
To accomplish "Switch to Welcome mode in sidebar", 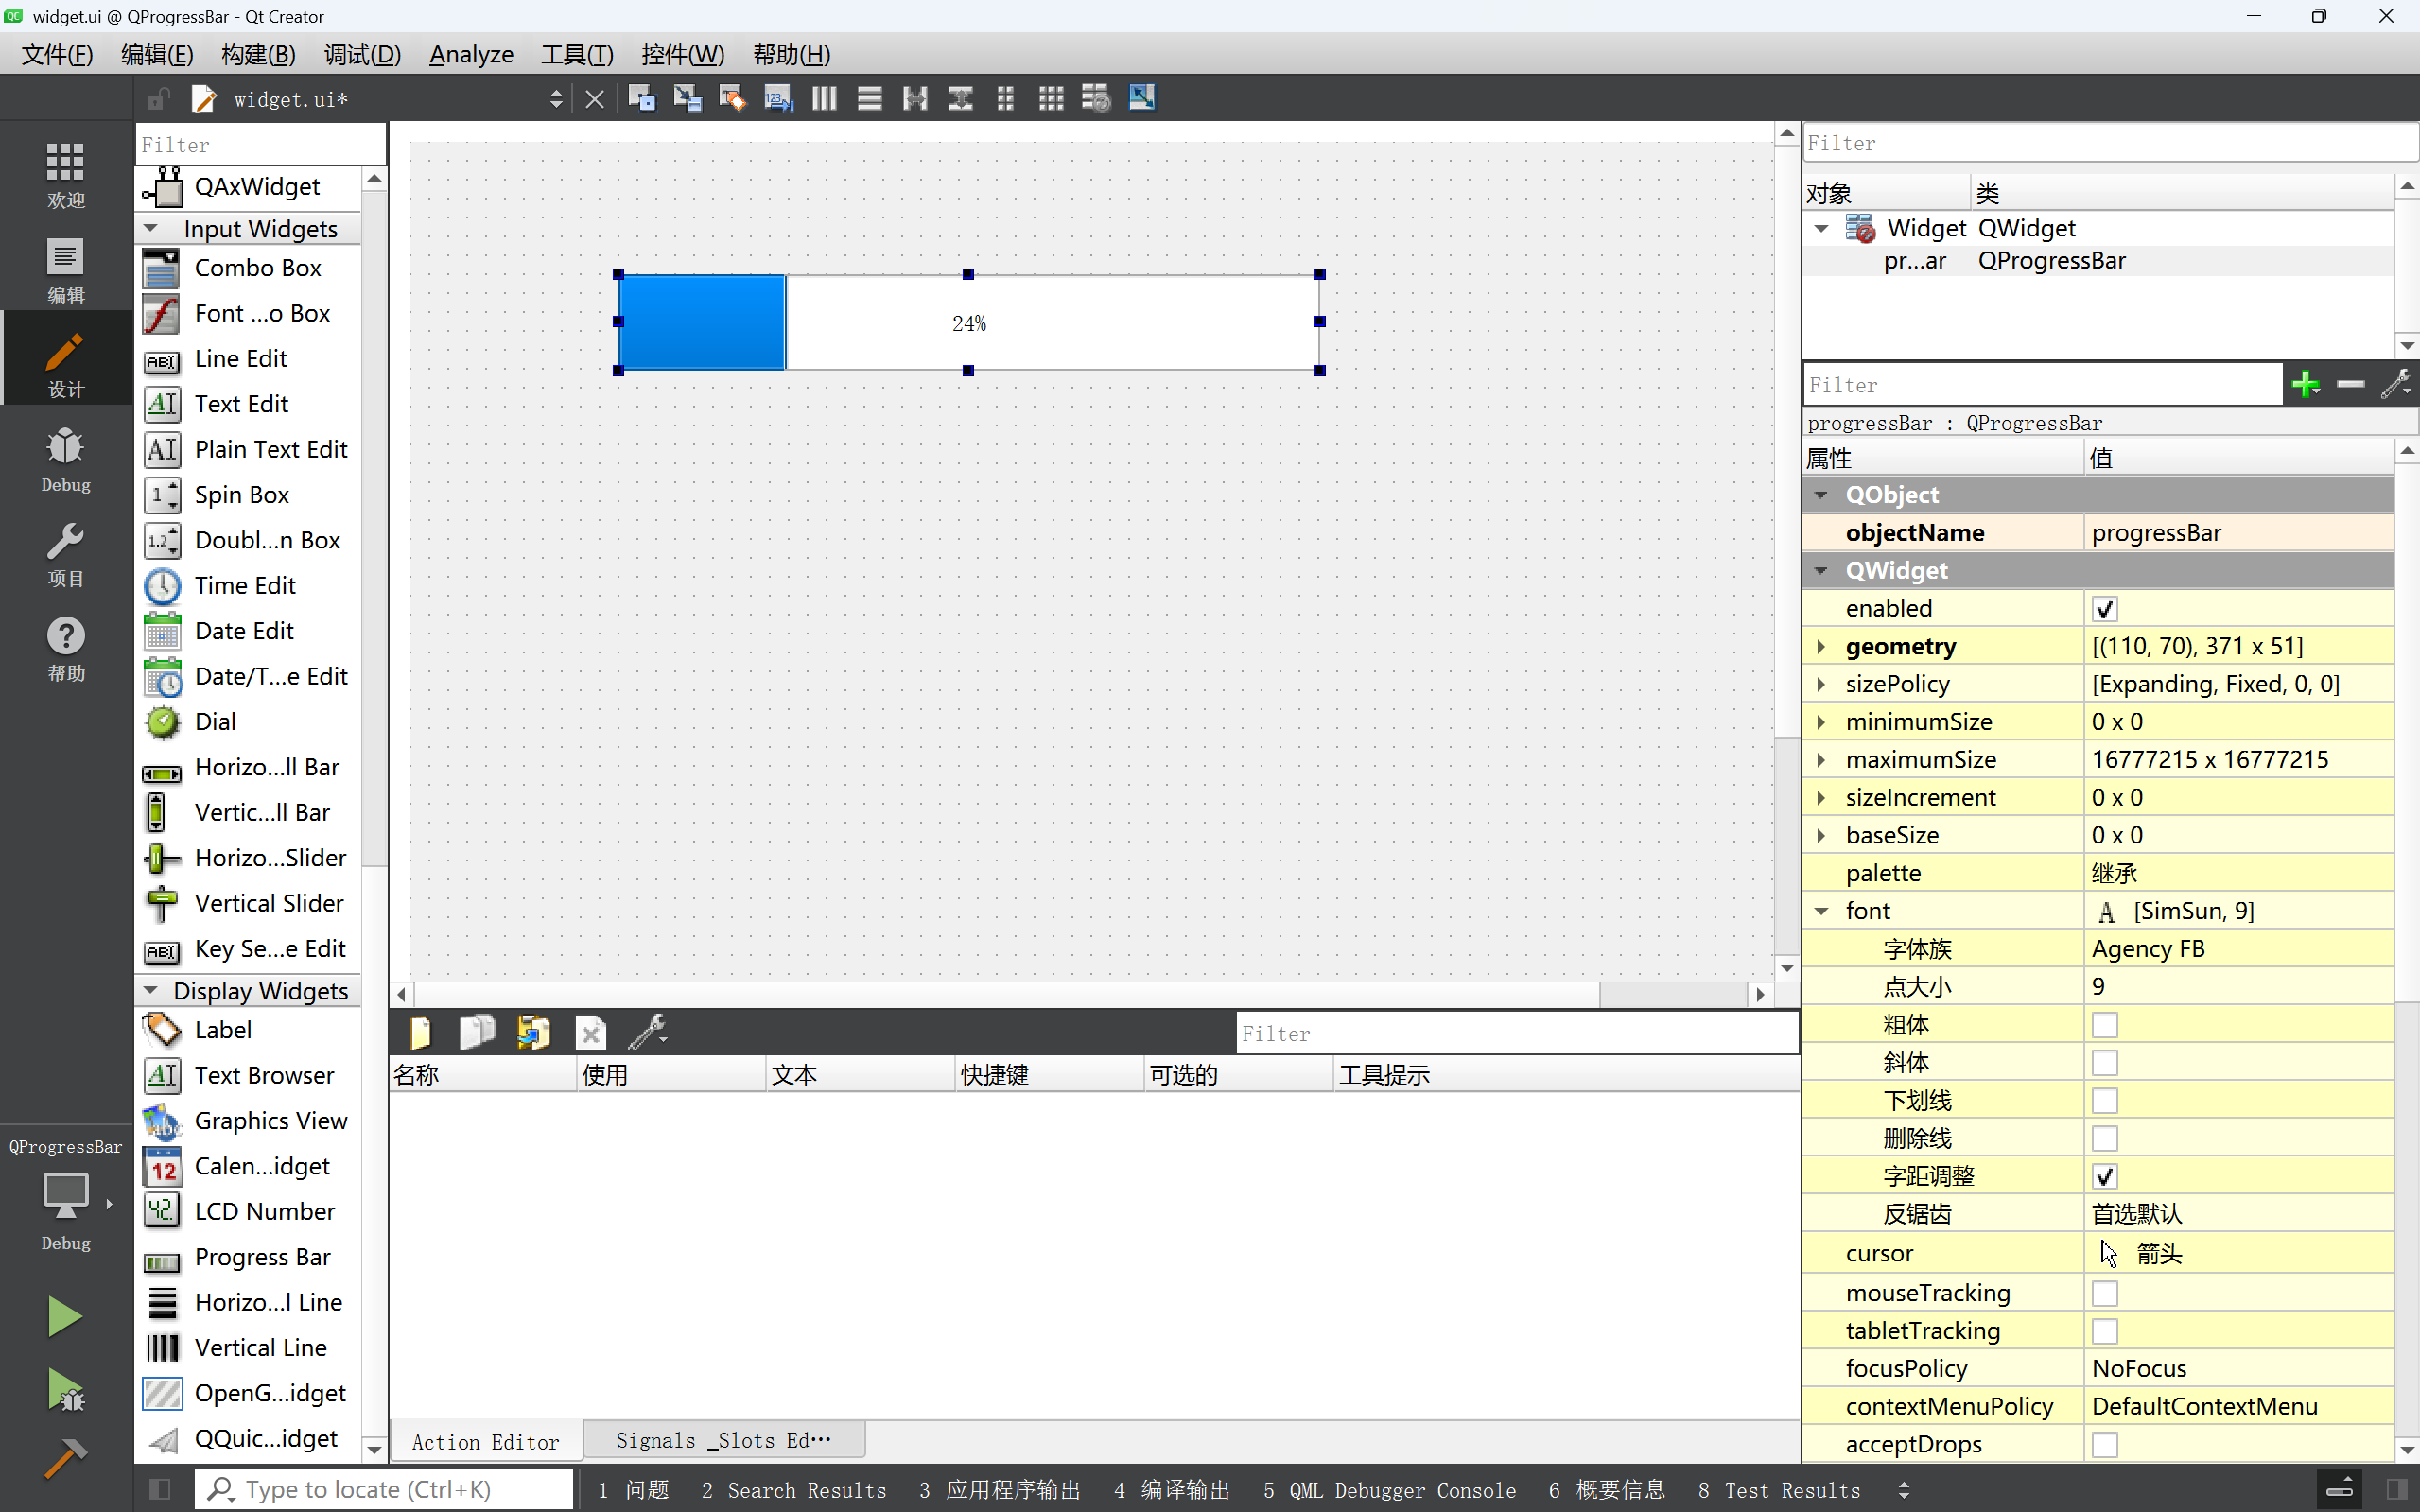I will click(66, 174).
